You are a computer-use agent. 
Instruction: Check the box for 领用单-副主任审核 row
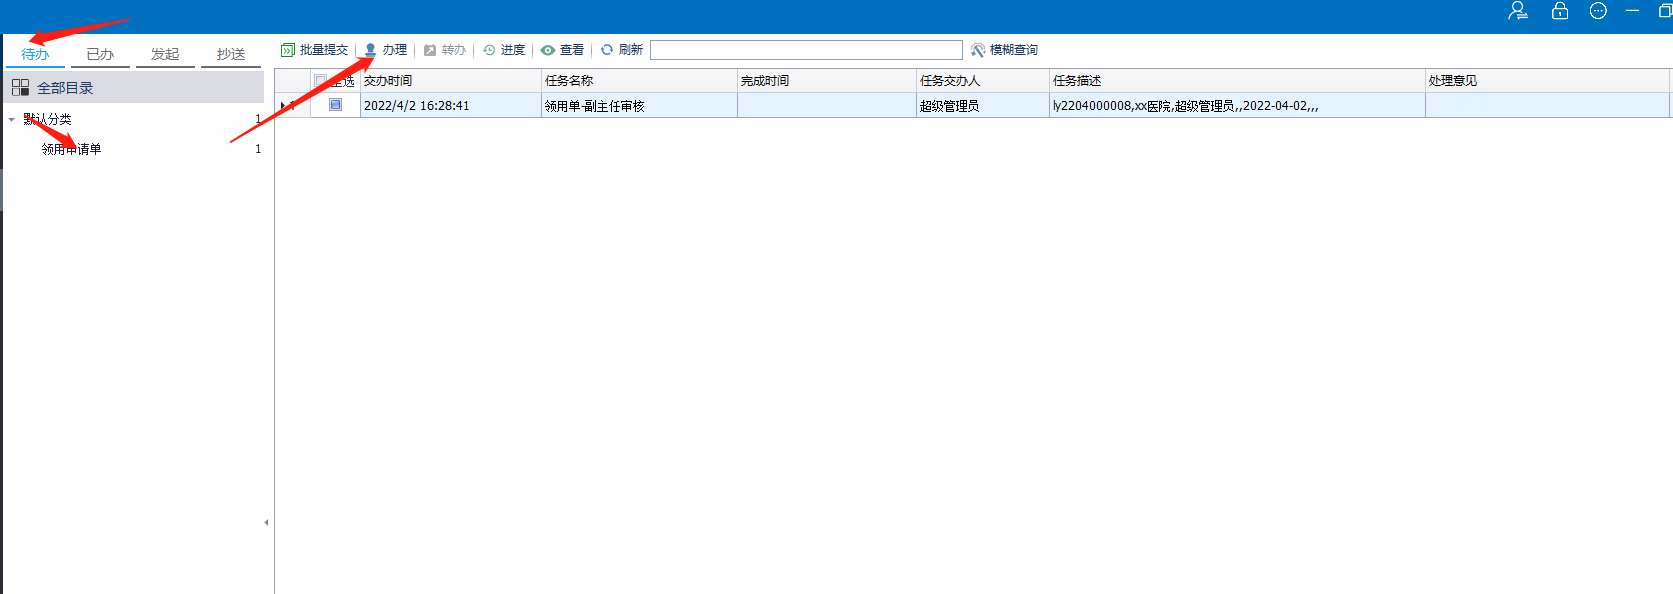pos(336,105)
